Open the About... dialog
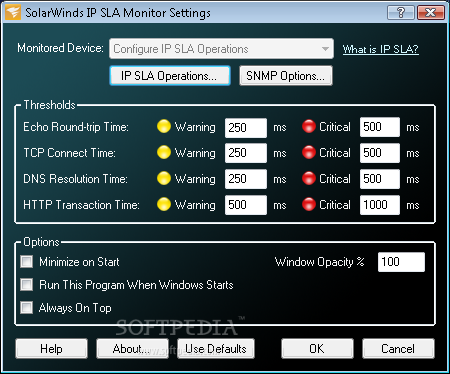This screenshot has height=374, width=450. (132, 349)
